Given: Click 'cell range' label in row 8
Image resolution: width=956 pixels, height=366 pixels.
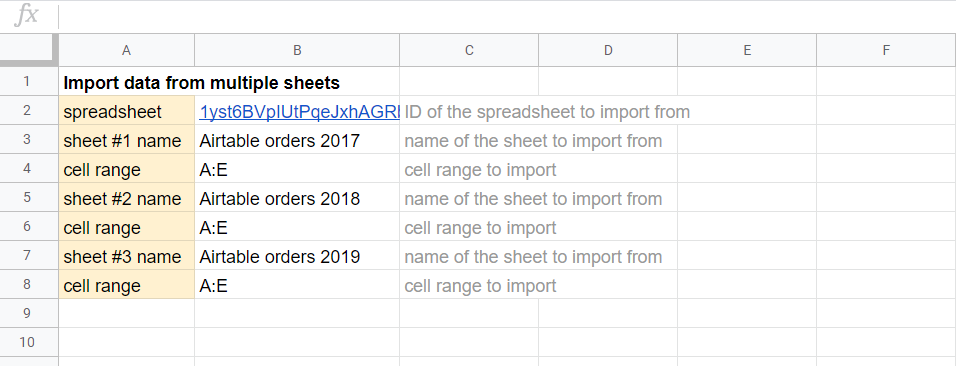Looking at the screenshot, I should point(127,285).
